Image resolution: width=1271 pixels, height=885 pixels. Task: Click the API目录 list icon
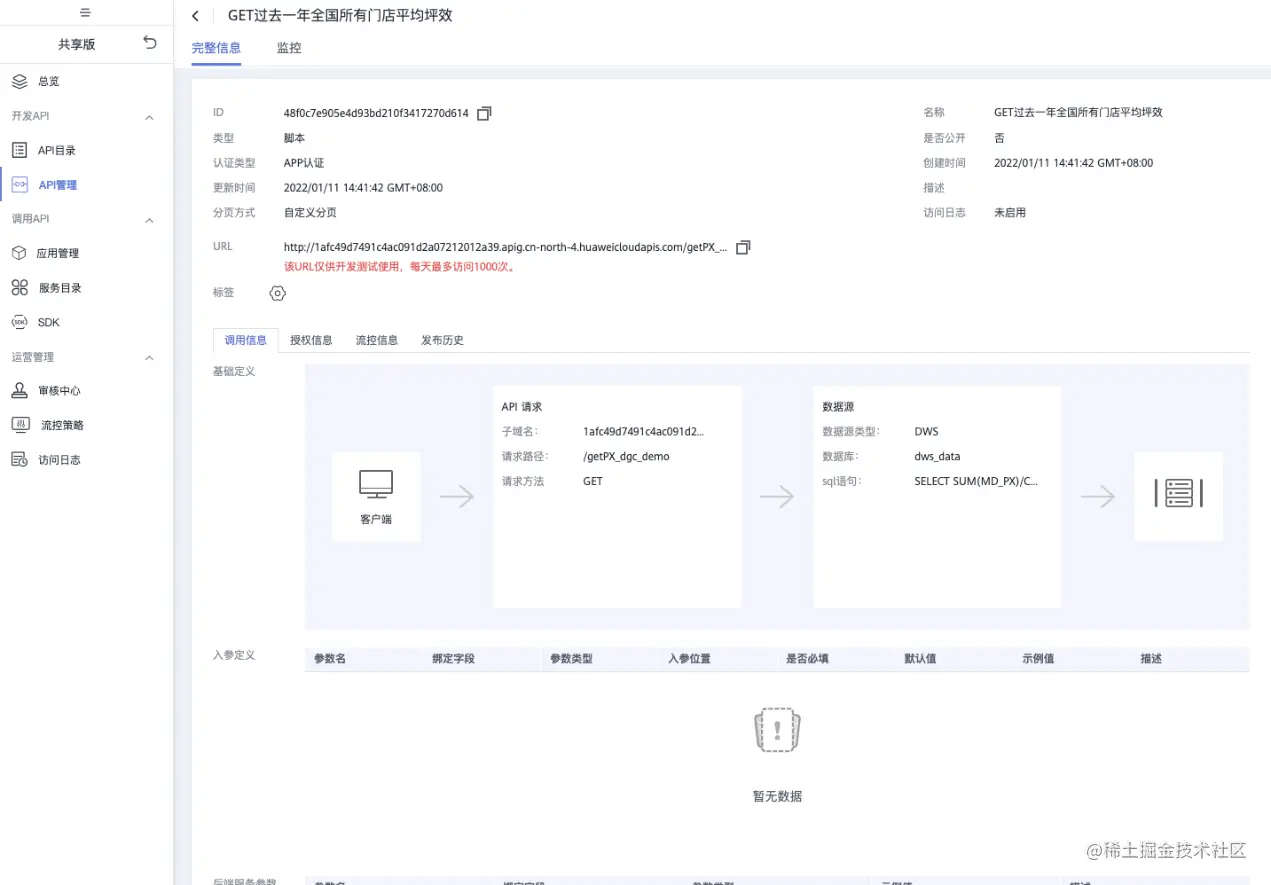(x=20, y=150)
